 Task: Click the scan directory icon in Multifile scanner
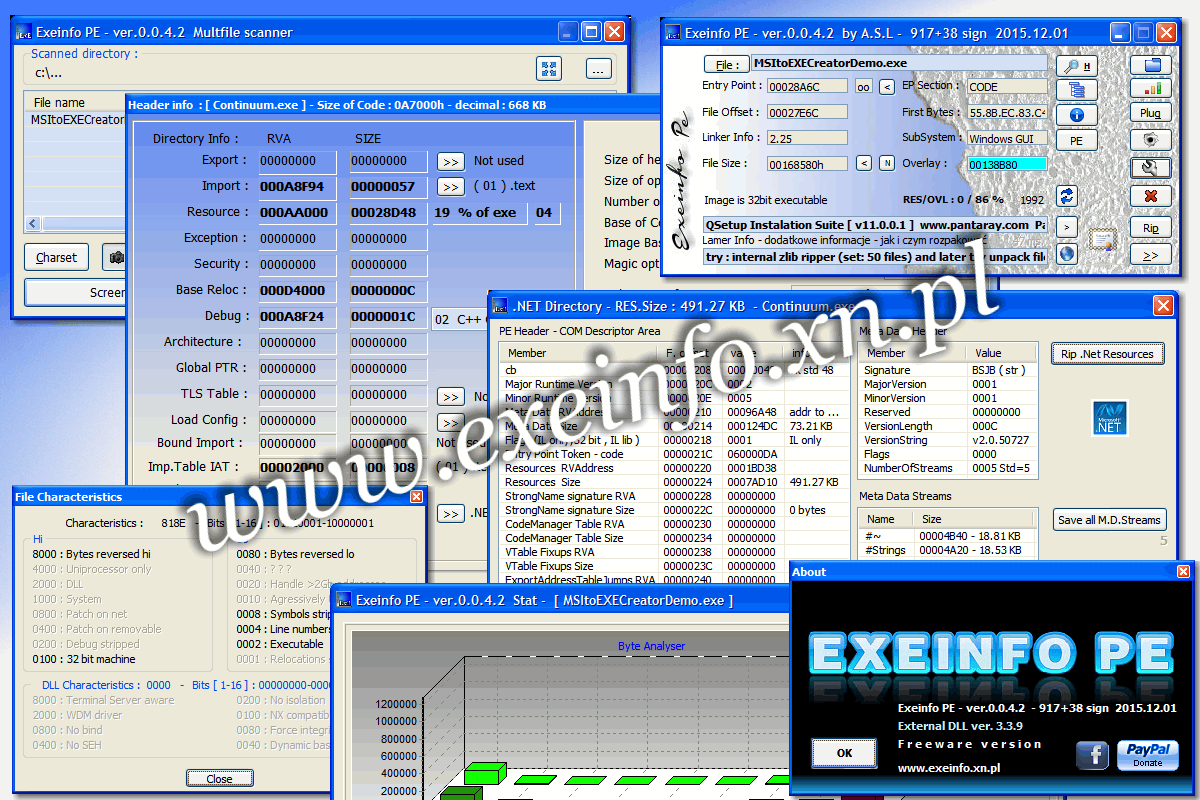tap(549, 68)
